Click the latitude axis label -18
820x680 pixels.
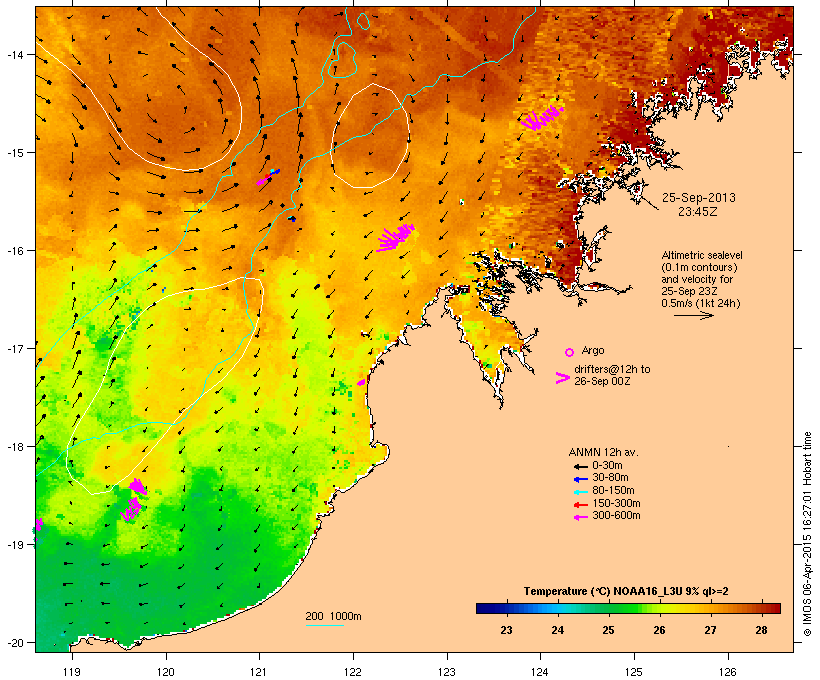(14, 447)
